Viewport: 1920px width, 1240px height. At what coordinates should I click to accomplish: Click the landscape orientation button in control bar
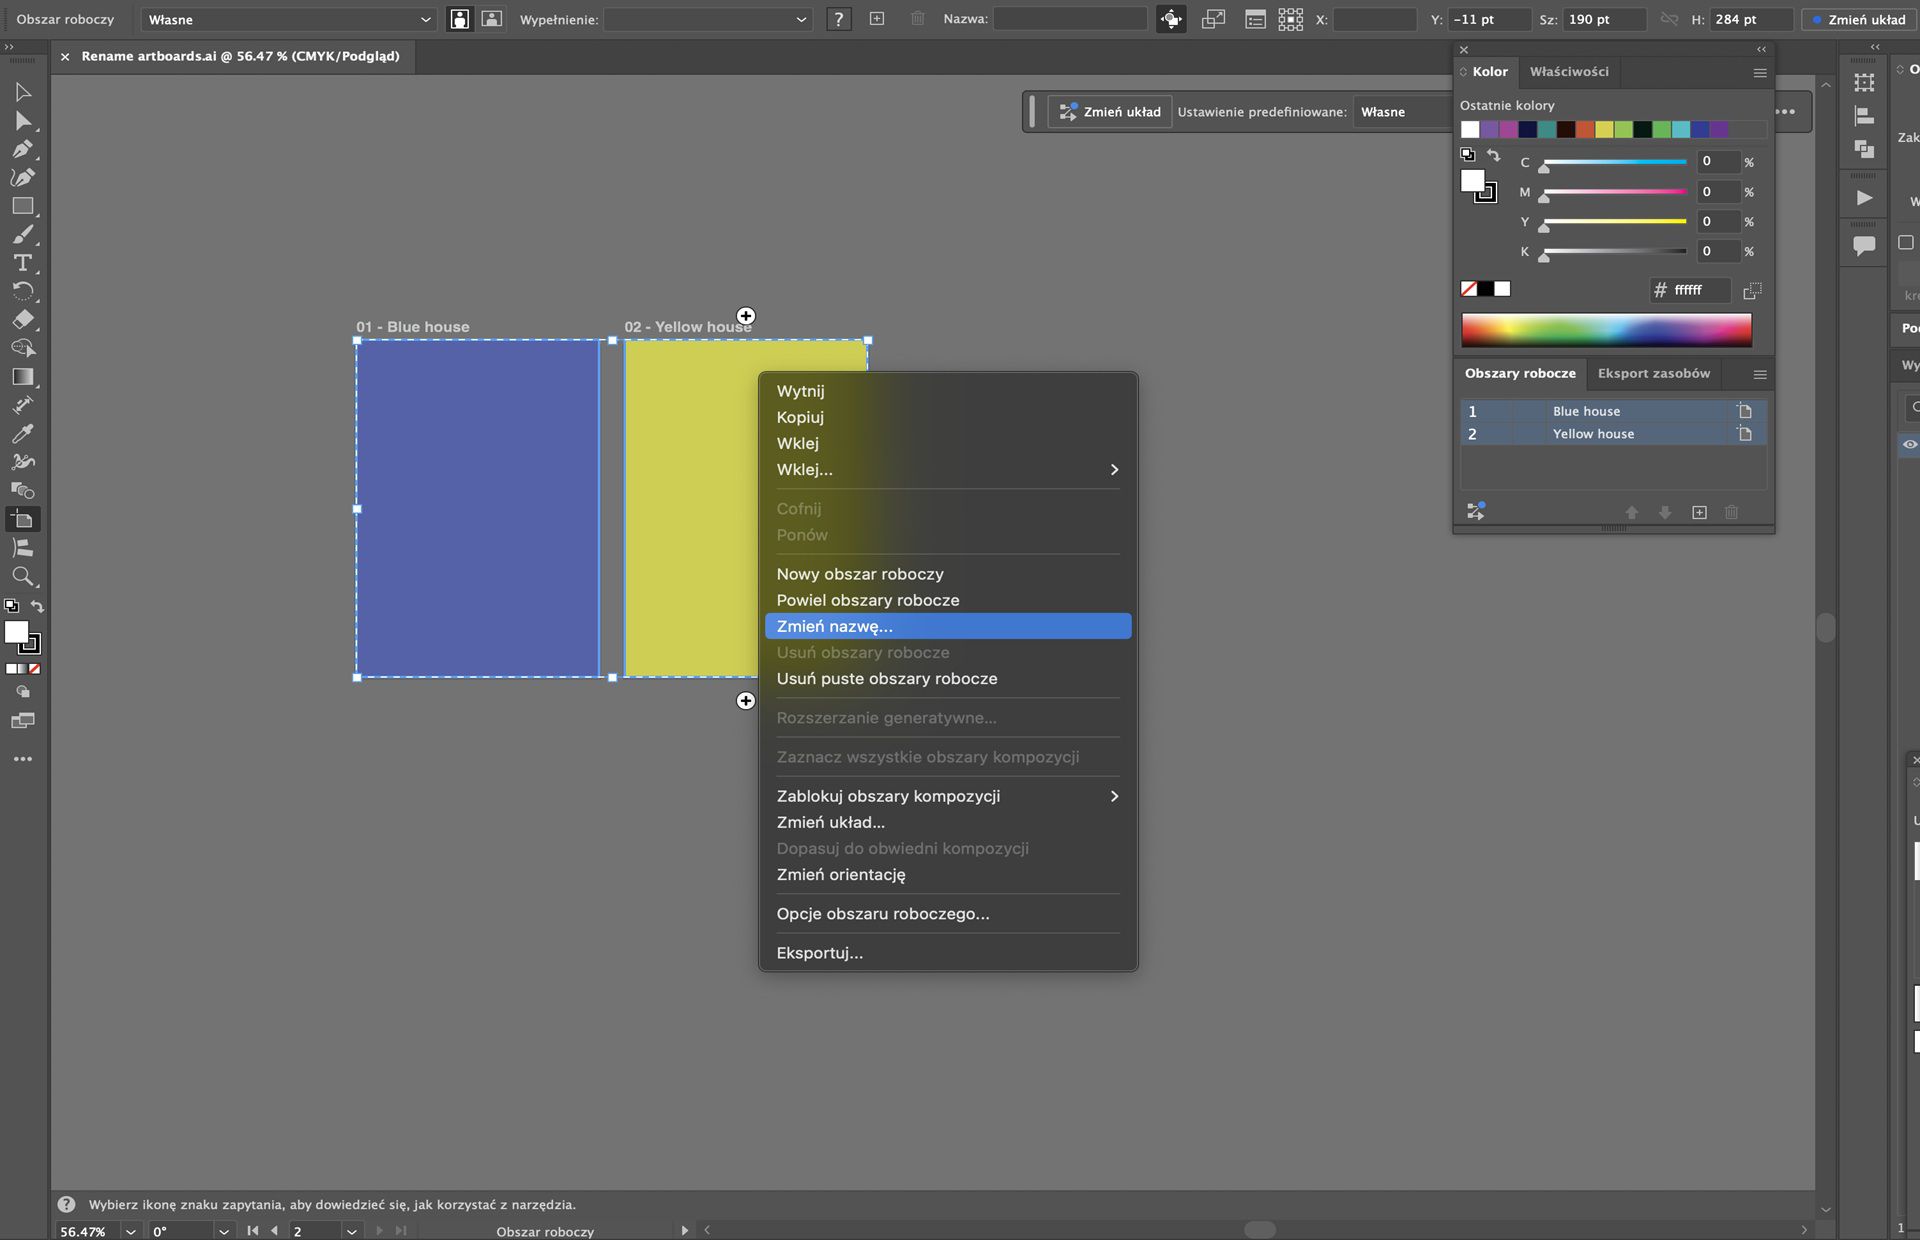coord(492,19)
